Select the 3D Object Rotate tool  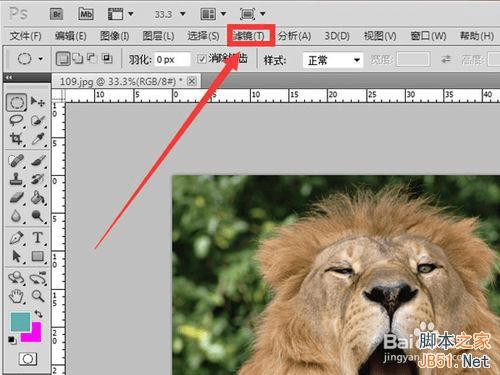[16, 278]
